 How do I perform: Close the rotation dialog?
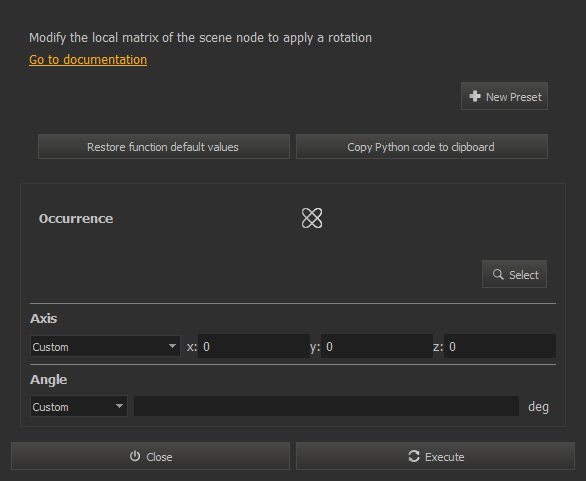click(x=150, y=456)
